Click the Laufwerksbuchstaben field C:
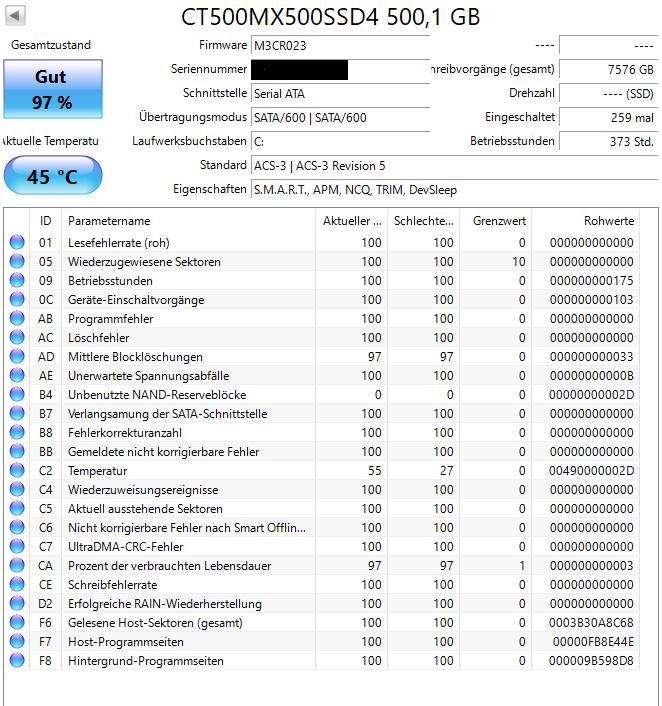The image size is (662, 706). coord(340,141)
